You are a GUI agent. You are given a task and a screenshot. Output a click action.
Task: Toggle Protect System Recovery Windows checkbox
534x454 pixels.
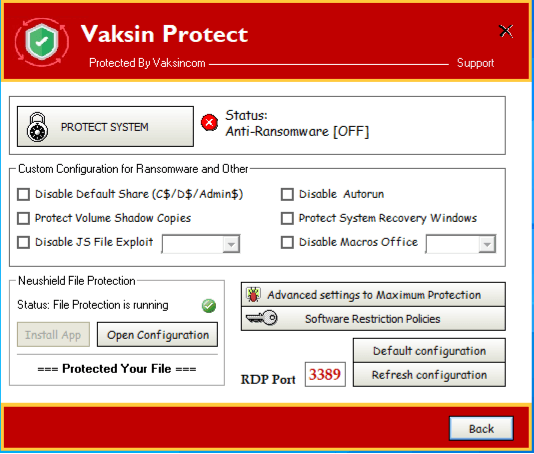click(x=287, y=218)
